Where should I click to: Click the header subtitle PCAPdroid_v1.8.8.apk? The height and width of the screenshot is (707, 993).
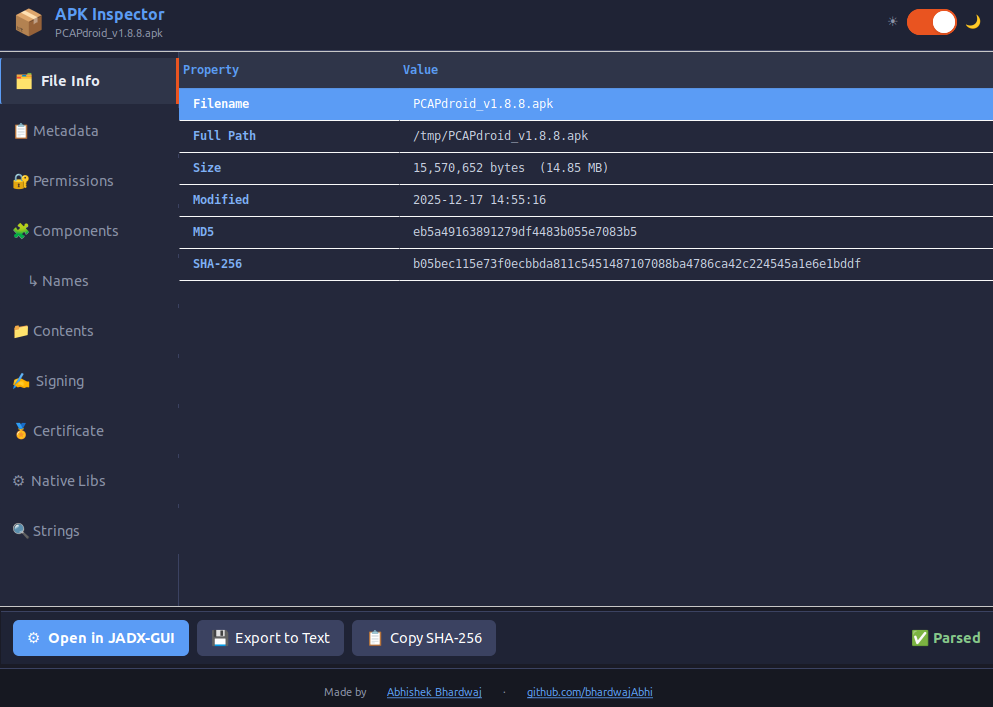(x=109, y=33)
